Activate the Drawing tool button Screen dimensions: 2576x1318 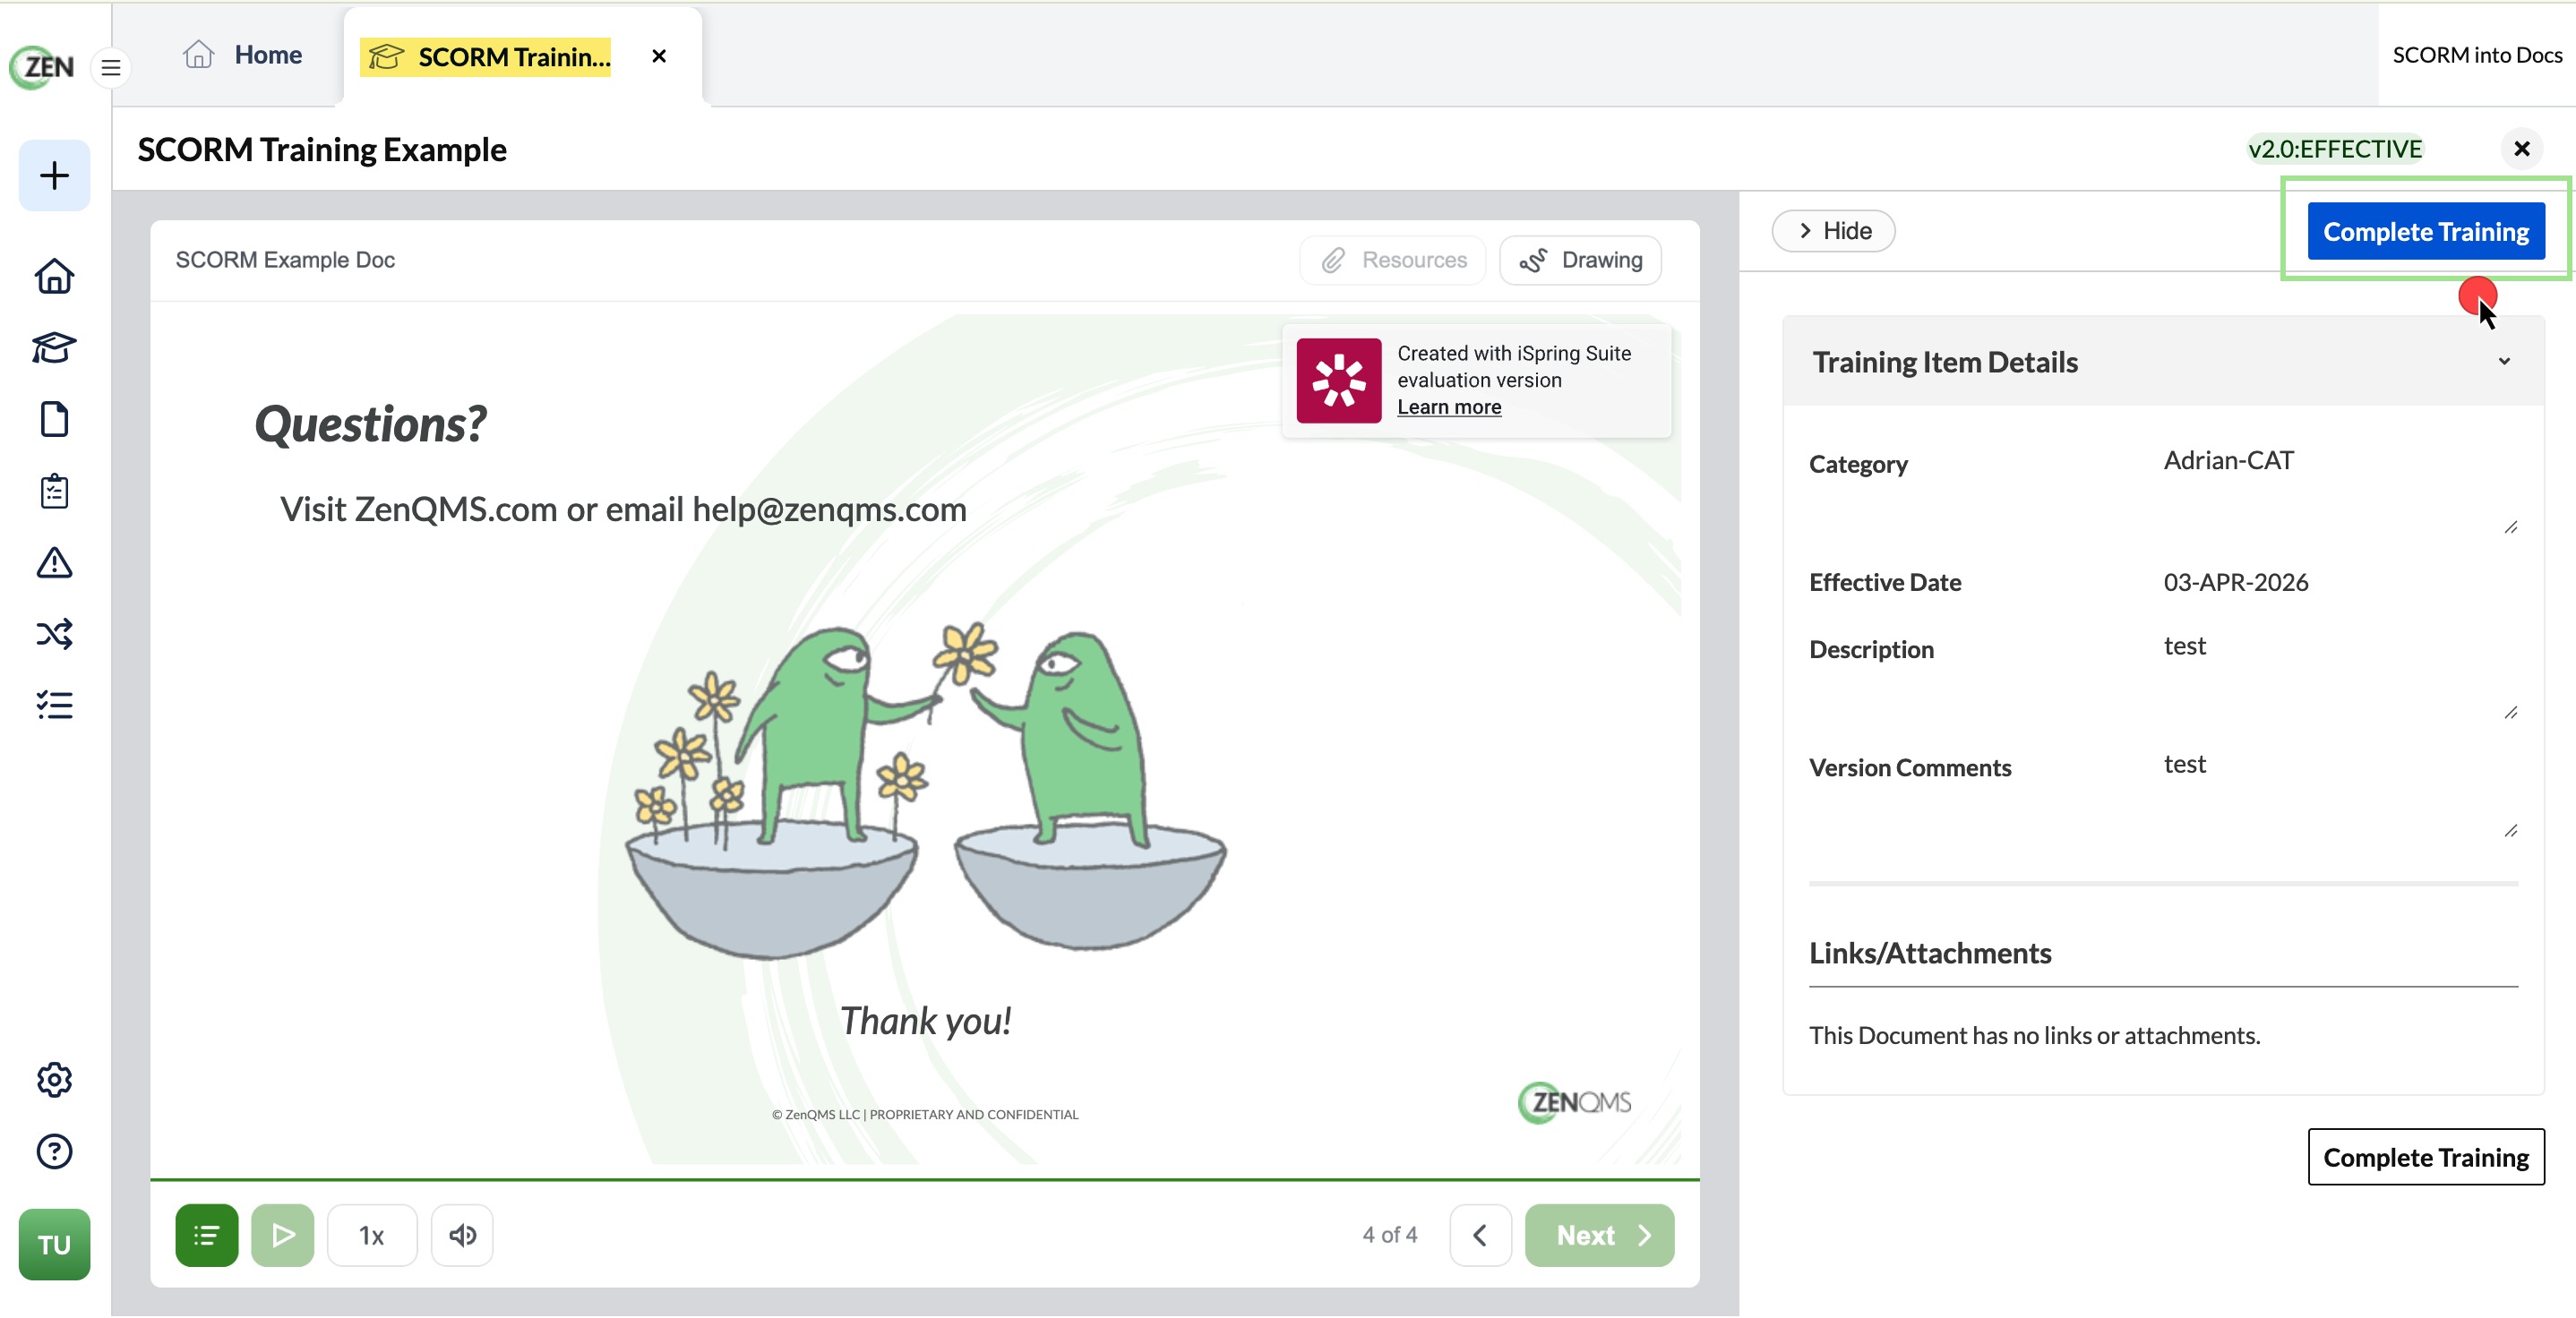[1580, 260]
